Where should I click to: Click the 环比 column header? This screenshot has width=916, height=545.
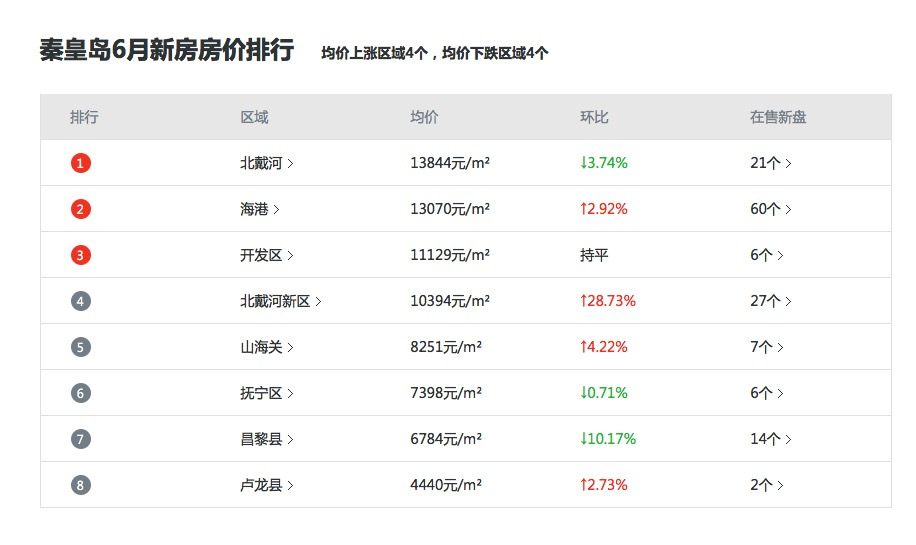594,117
